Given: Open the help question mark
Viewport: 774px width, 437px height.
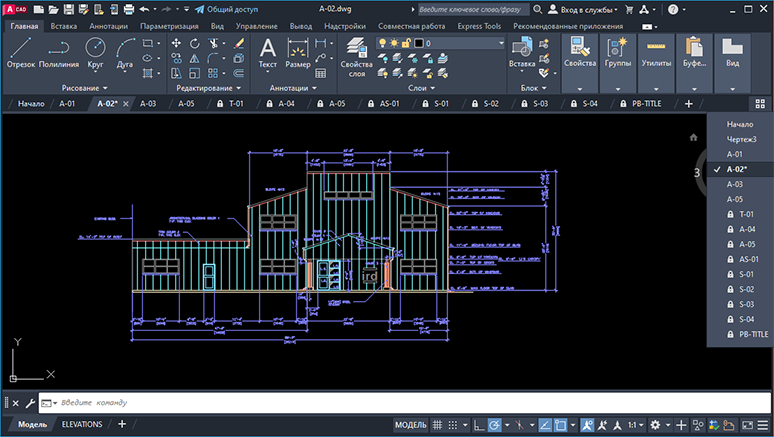Looking at the screenshot, I should click(x=673, y=9).
